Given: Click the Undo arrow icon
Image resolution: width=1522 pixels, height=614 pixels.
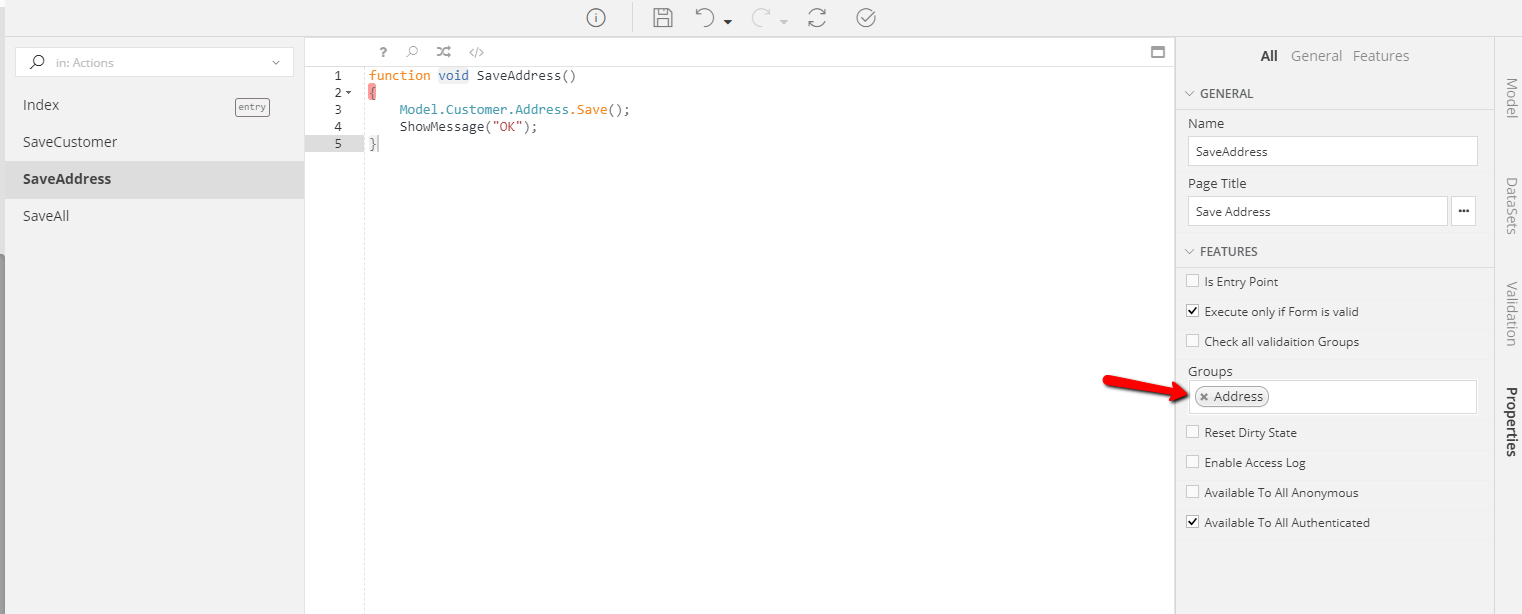Looking at the screenshot, I should 705,18.
